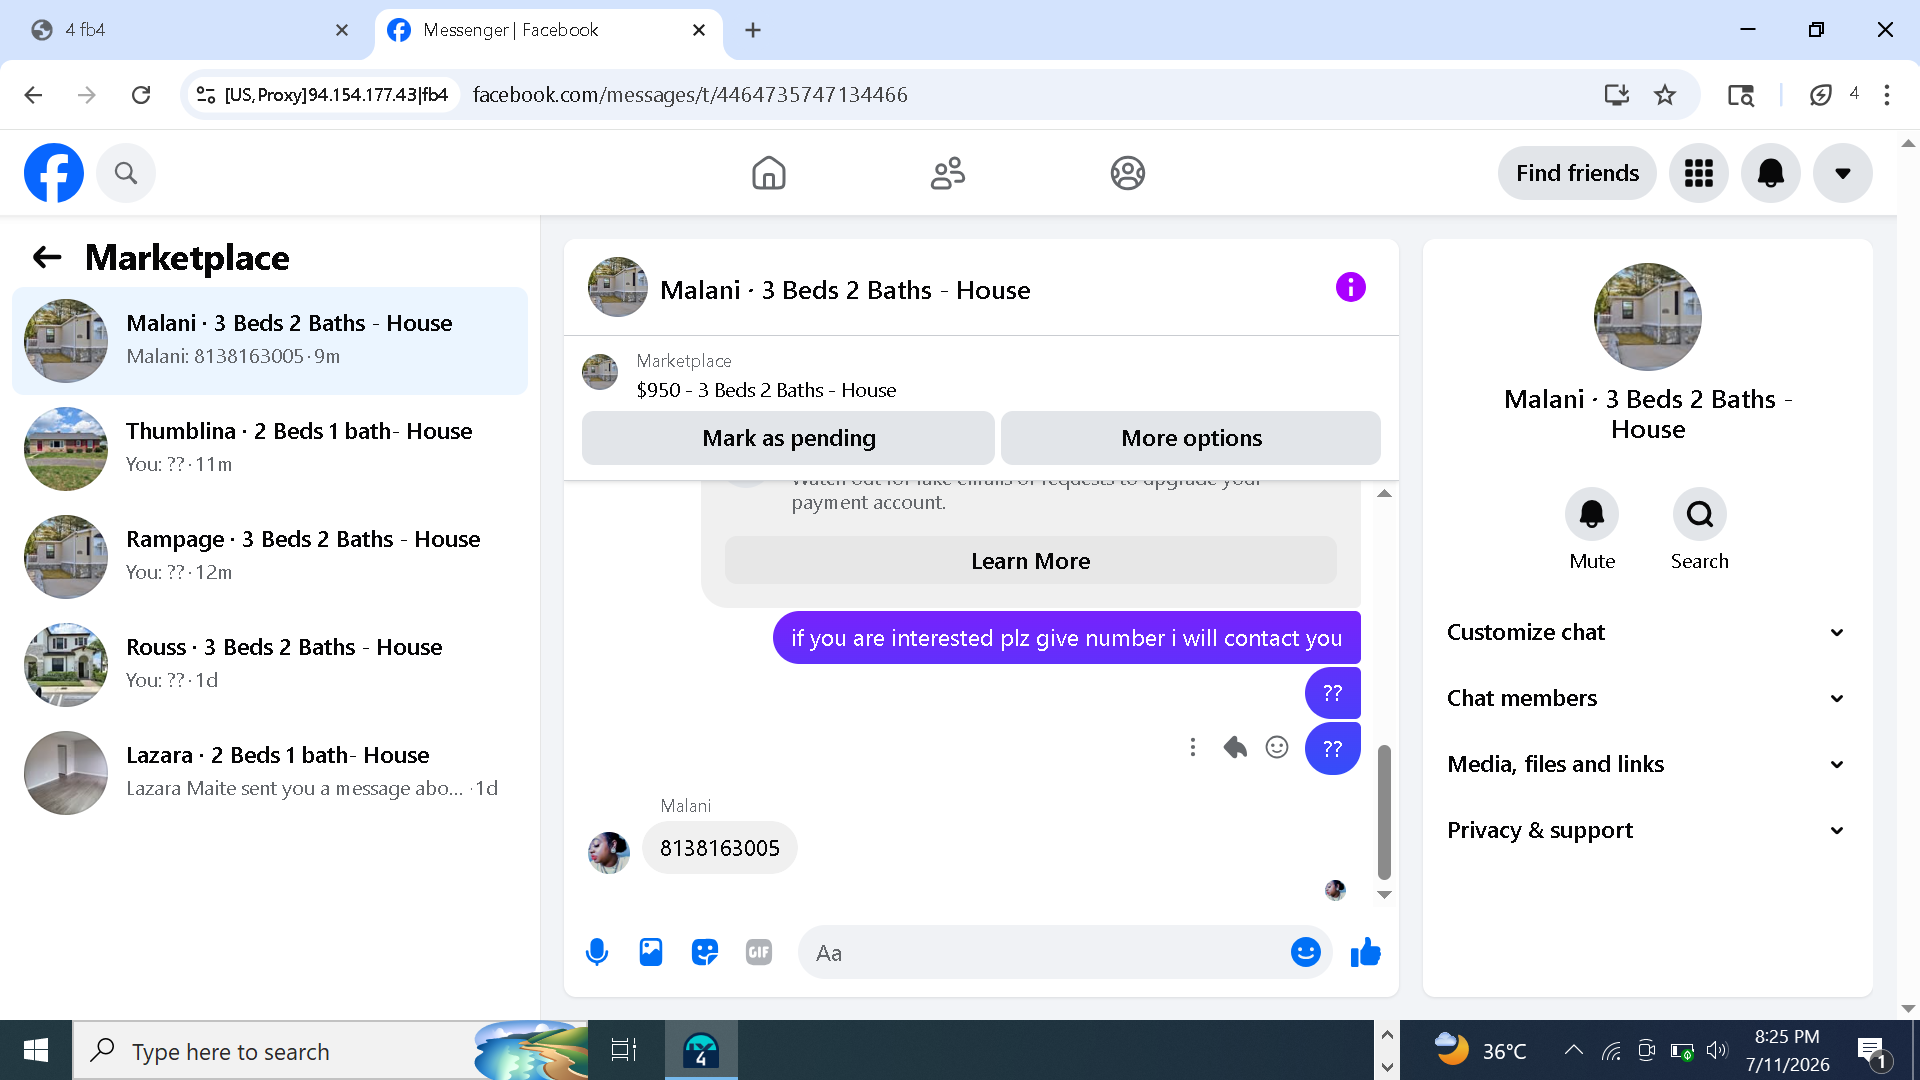Open the Lazara 2 Beds 1 bath chat
Screen dimensions: 1920x1080
click(270, 773)
